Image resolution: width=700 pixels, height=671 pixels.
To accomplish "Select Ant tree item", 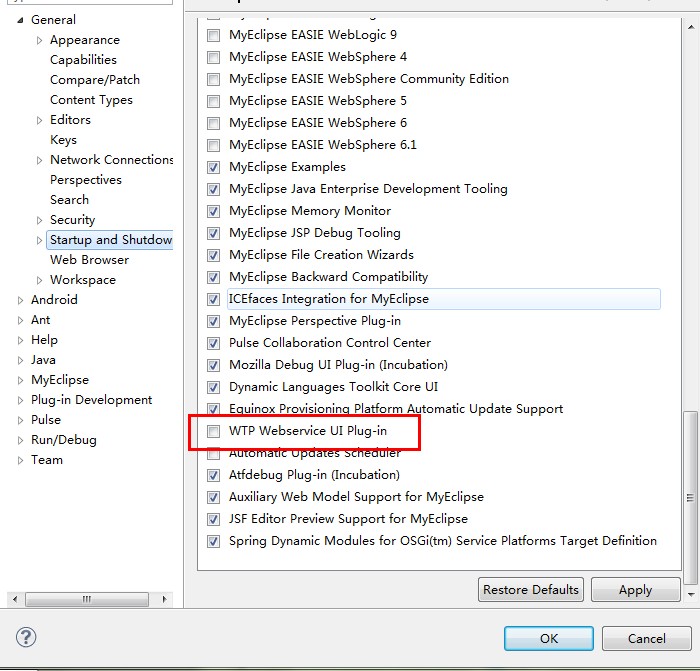I will click(x=40, y=320).
